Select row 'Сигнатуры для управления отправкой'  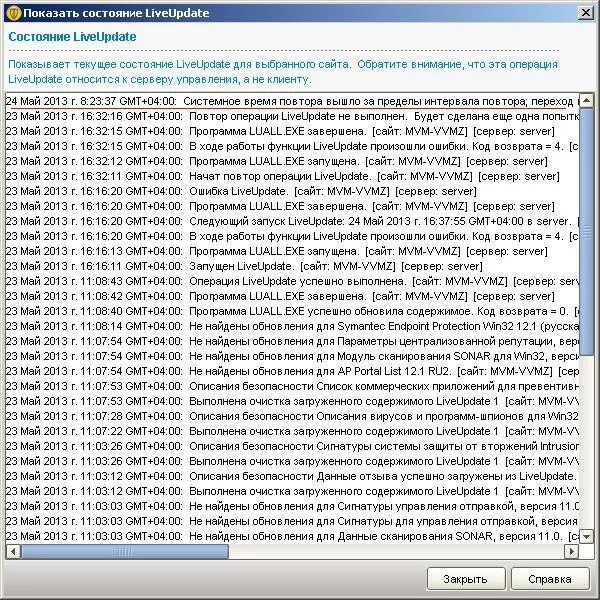292,521
